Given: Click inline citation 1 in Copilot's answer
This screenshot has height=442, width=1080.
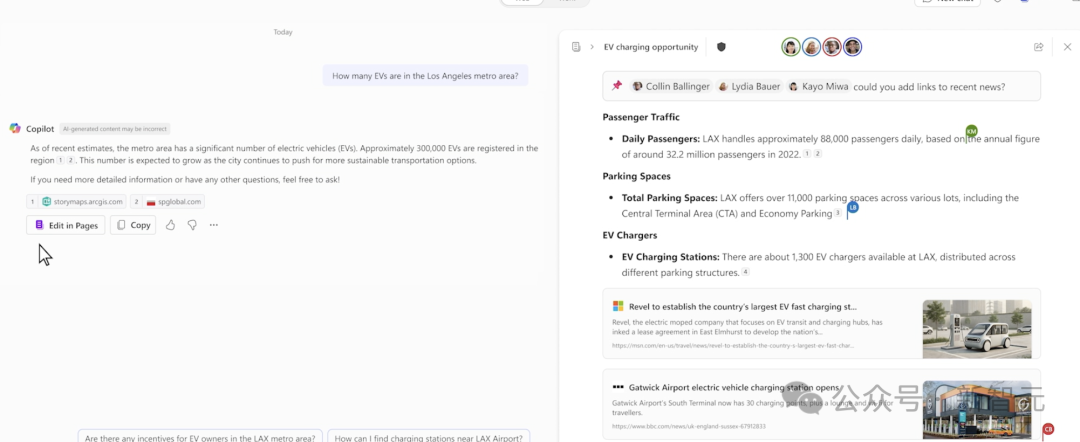Looking at the screenshot, I should click(x=60, y=160).
